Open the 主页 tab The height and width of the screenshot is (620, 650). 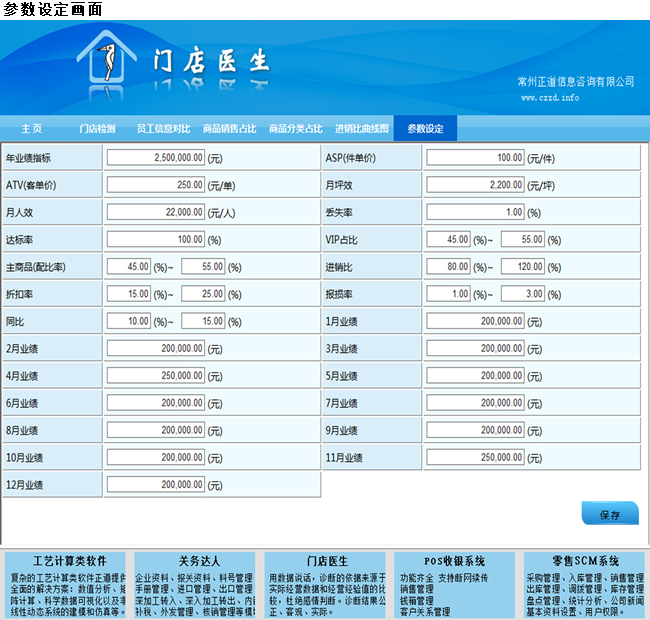coord(32,129)
